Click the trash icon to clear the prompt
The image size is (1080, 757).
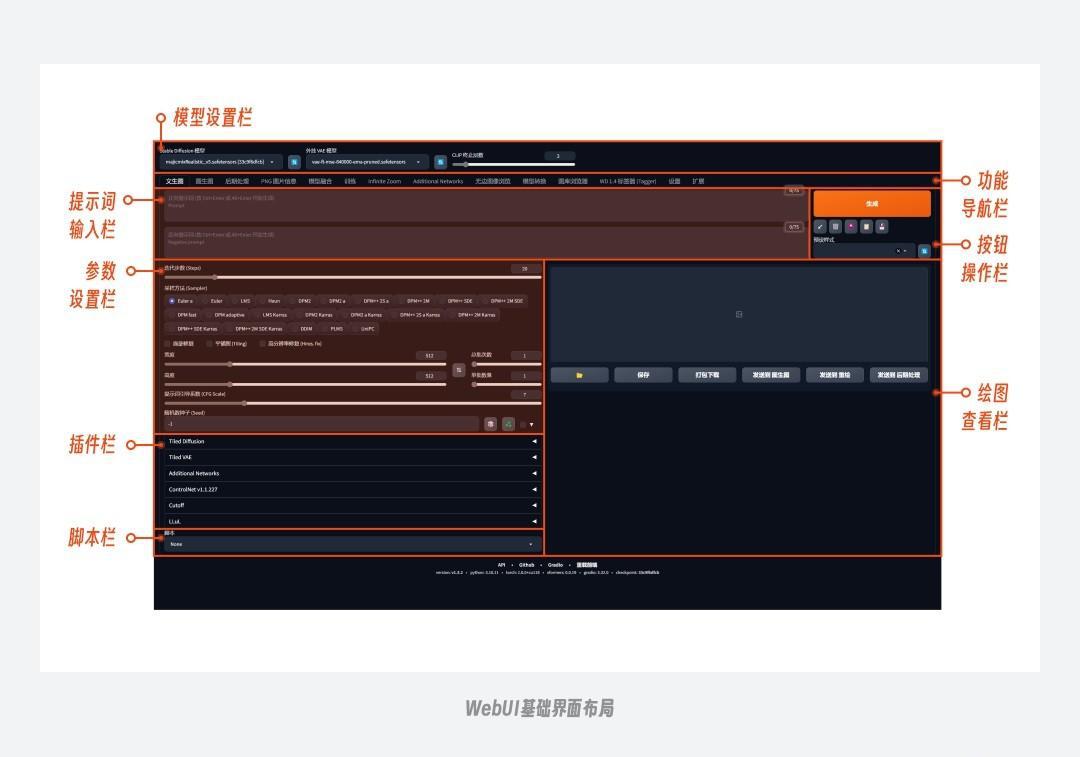click(x=835, y=227)
